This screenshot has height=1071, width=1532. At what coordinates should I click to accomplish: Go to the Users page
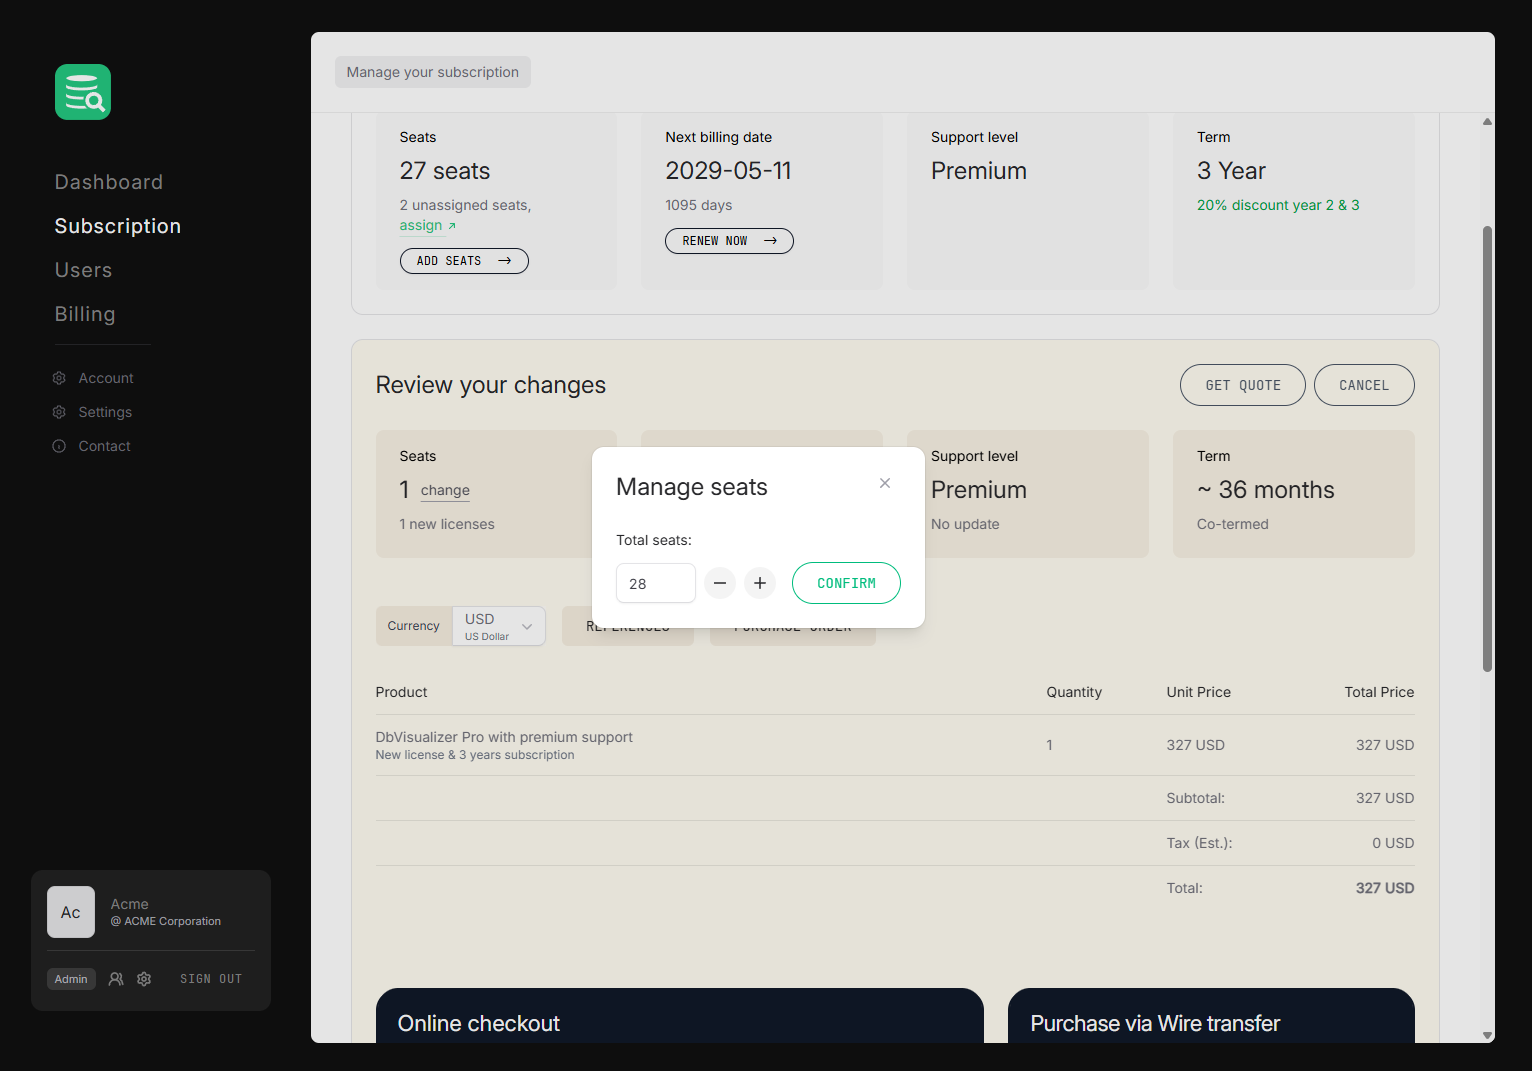click(83, 270)
